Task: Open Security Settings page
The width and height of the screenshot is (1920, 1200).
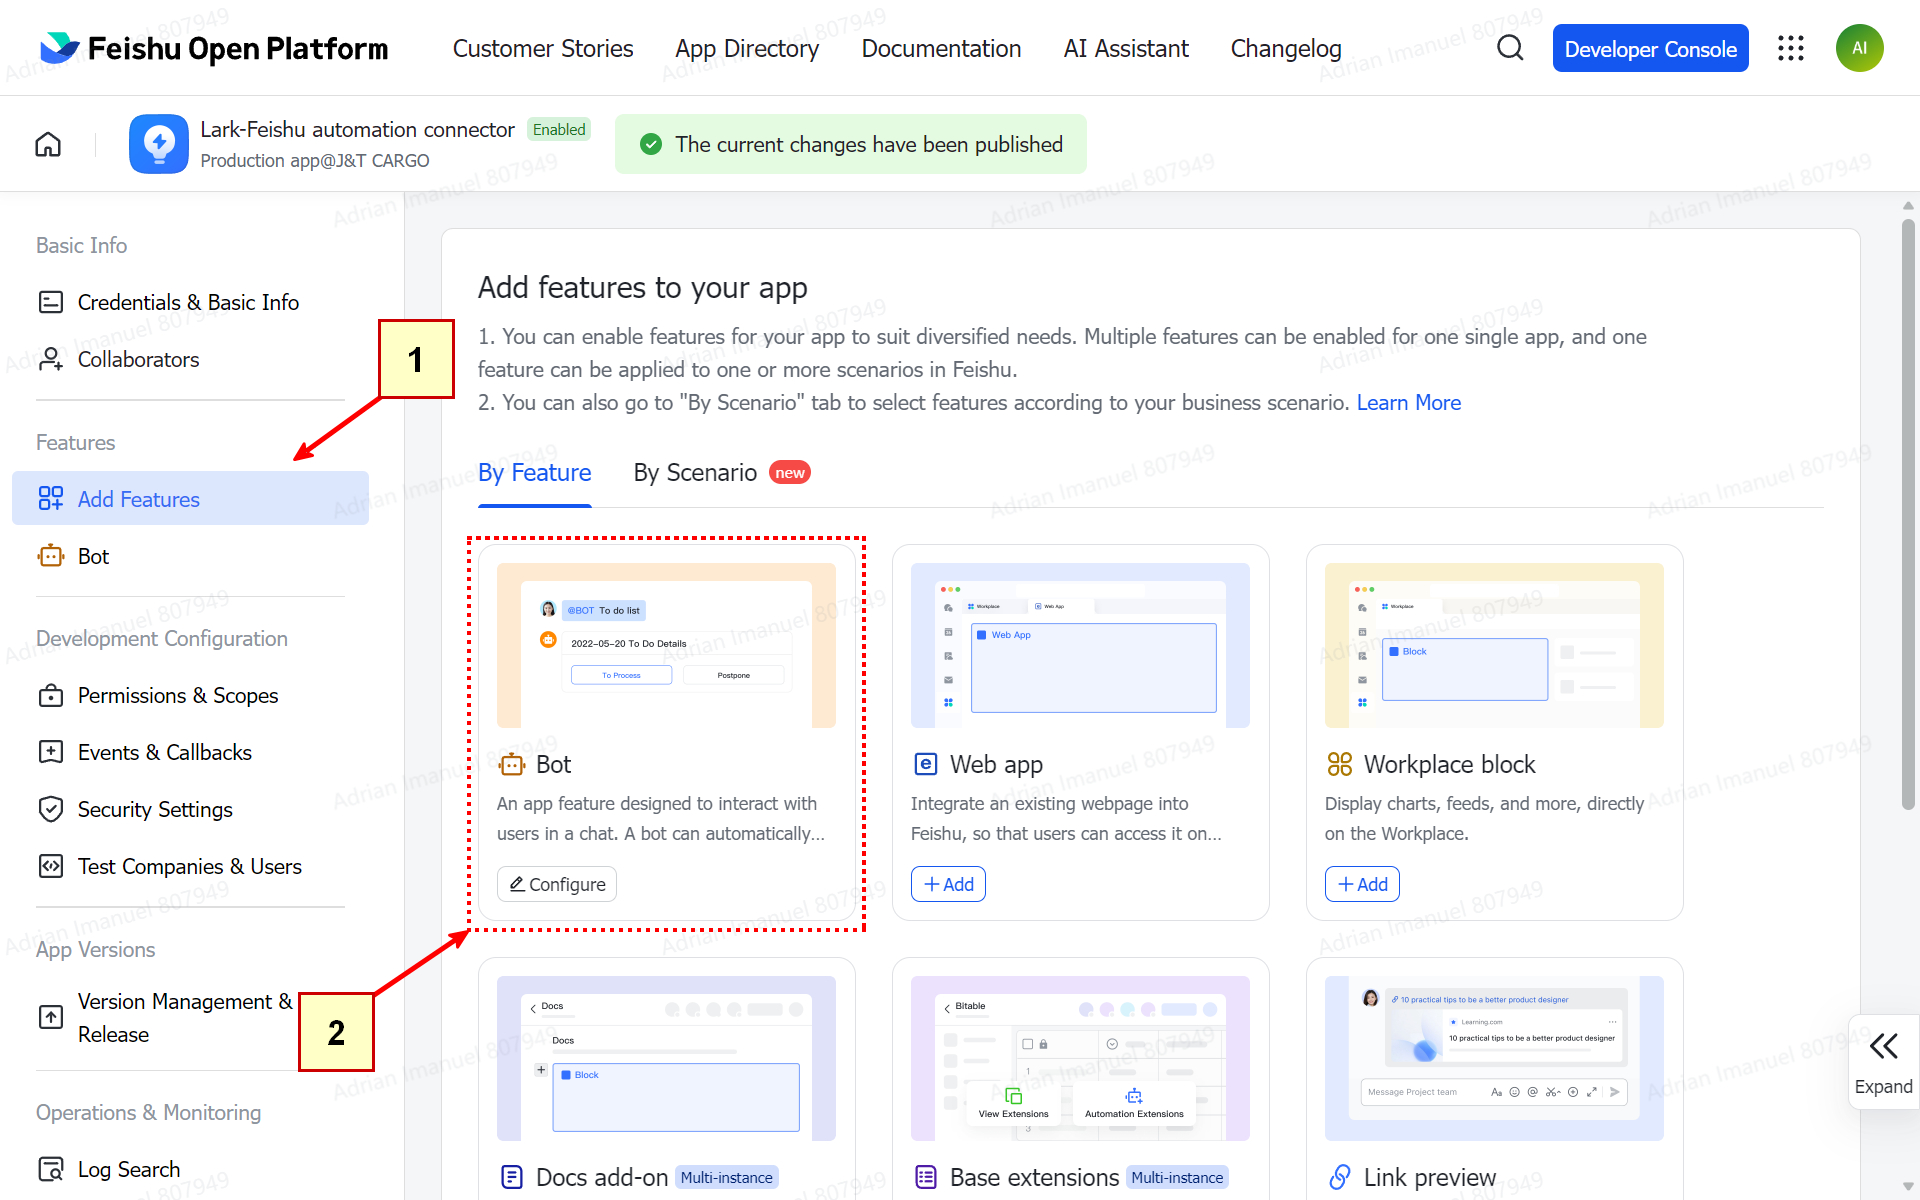Action: [190, 809]
